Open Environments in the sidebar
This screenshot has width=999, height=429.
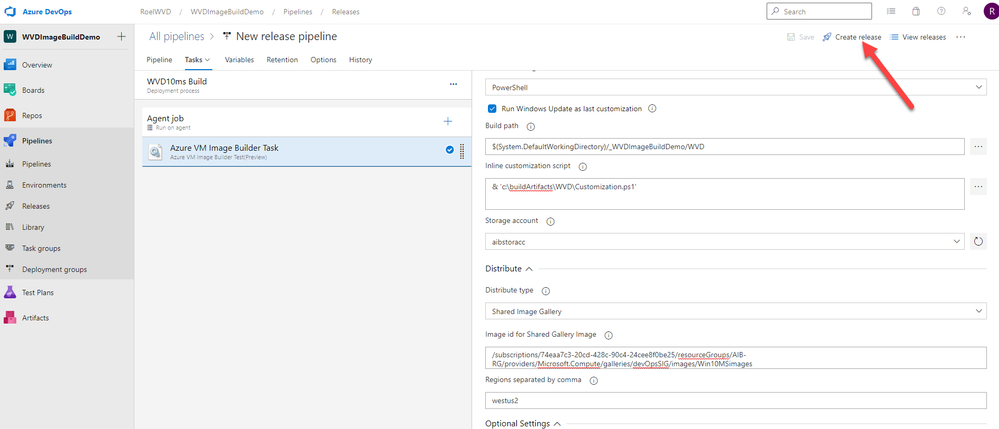coord(44,185)
